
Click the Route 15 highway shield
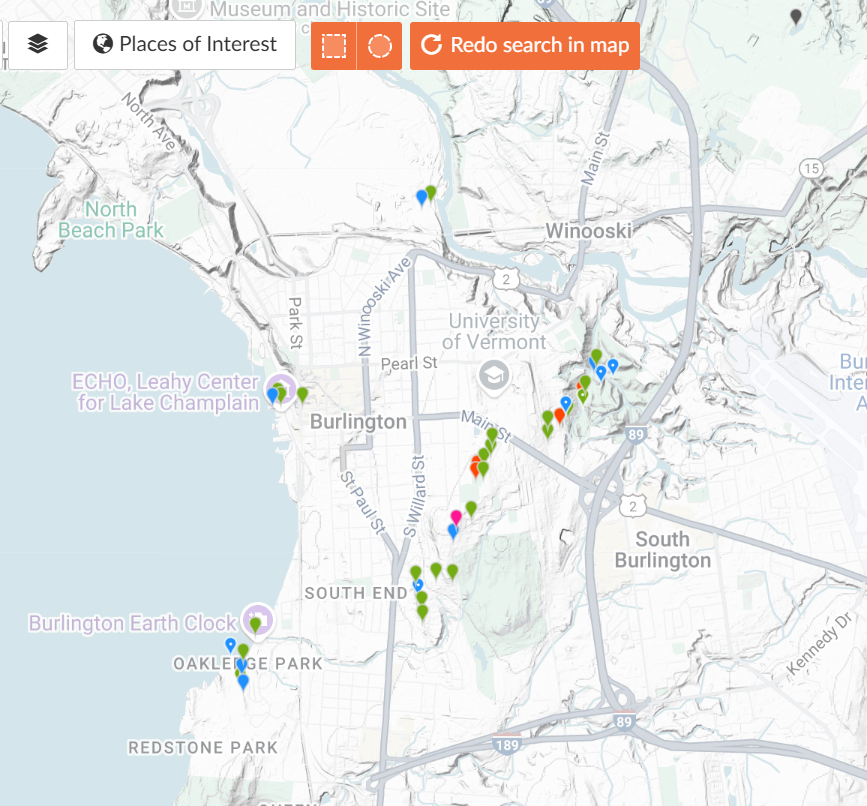(x=810, y=167)
